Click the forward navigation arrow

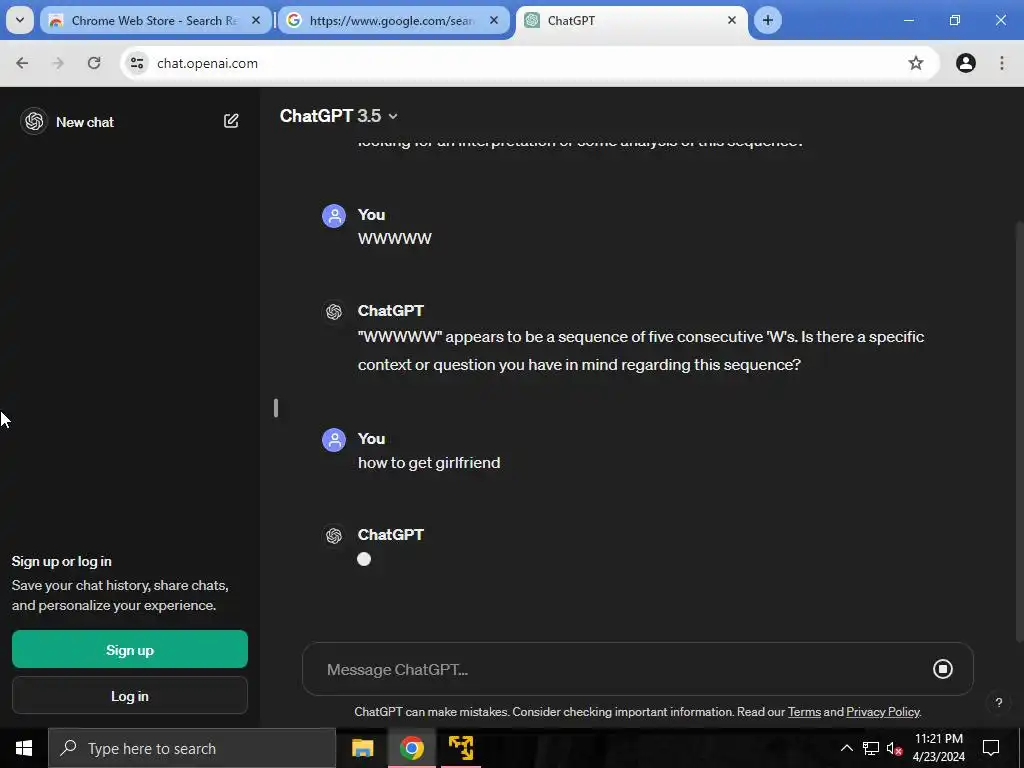coord(58,63)
